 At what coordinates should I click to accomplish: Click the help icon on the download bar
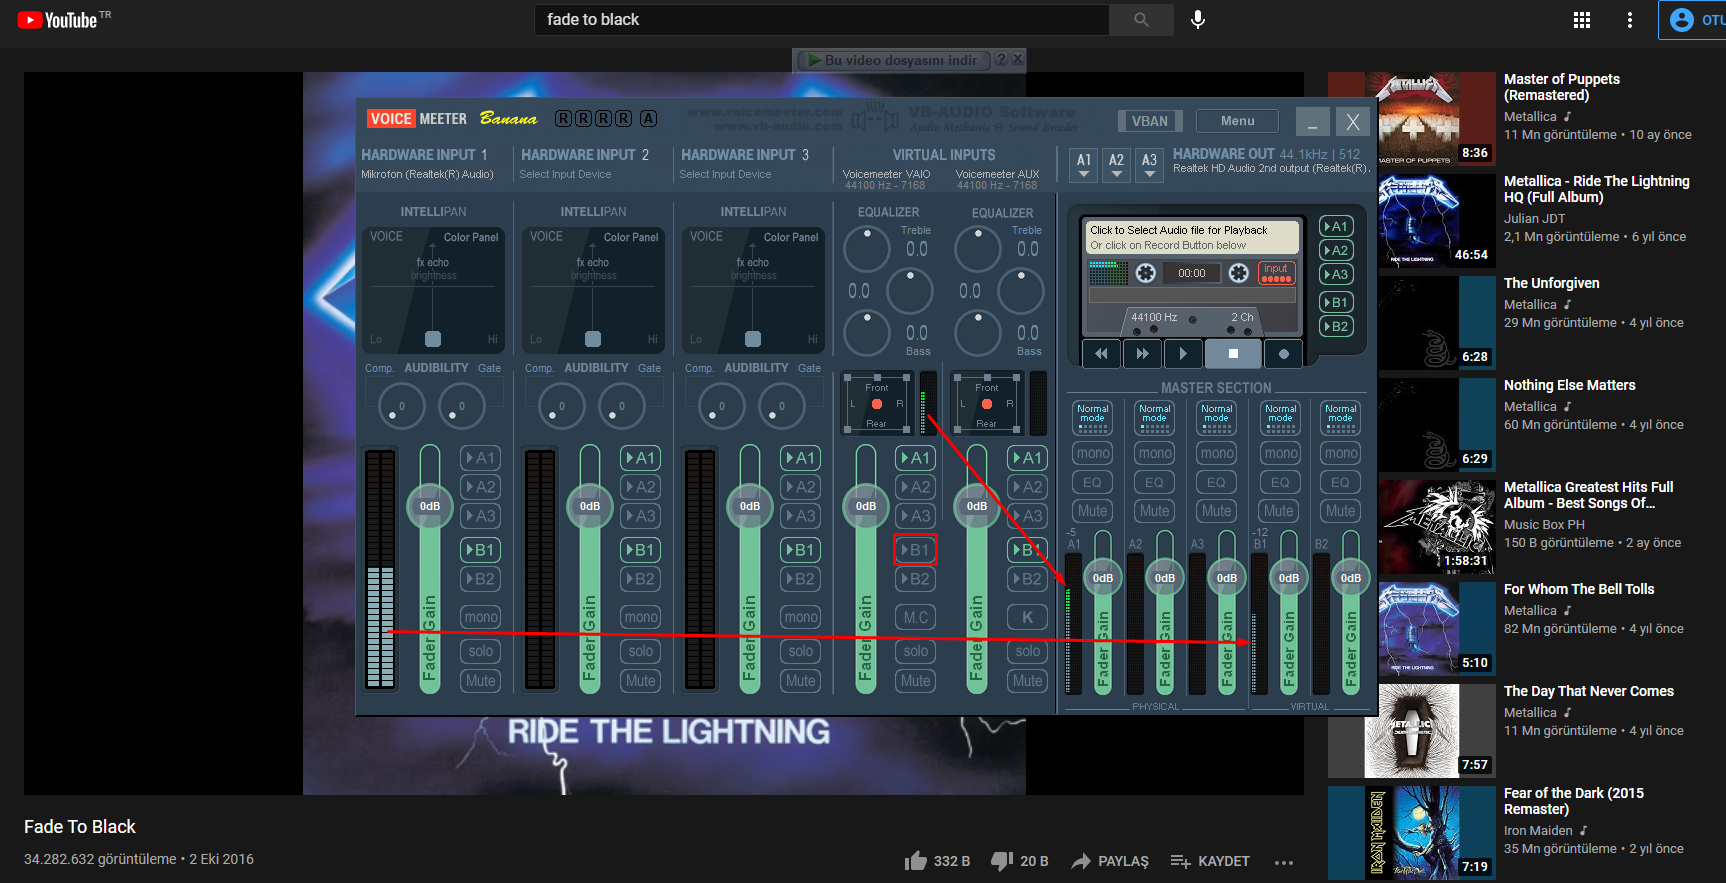pyautogui.click(x=1001, y=59)
